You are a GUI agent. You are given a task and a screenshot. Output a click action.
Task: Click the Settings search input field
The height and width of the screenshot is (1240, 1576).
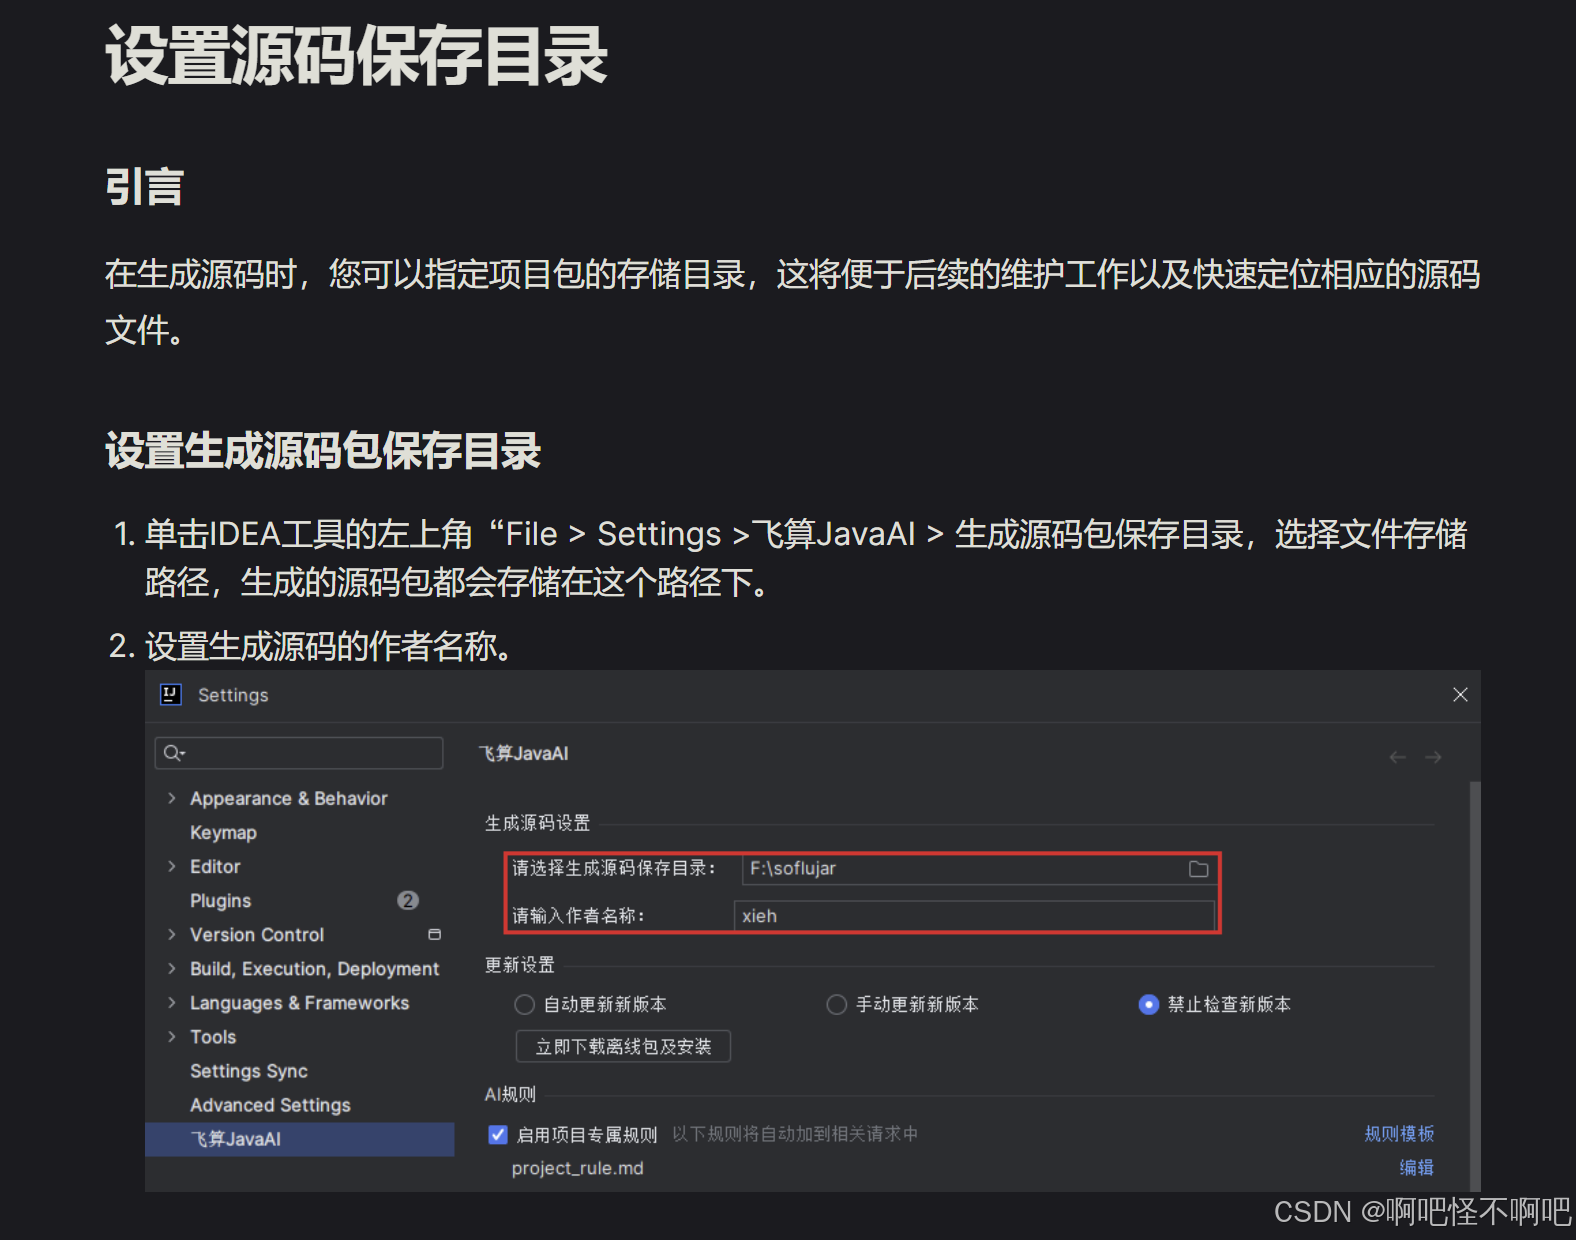tap(299, 753)
